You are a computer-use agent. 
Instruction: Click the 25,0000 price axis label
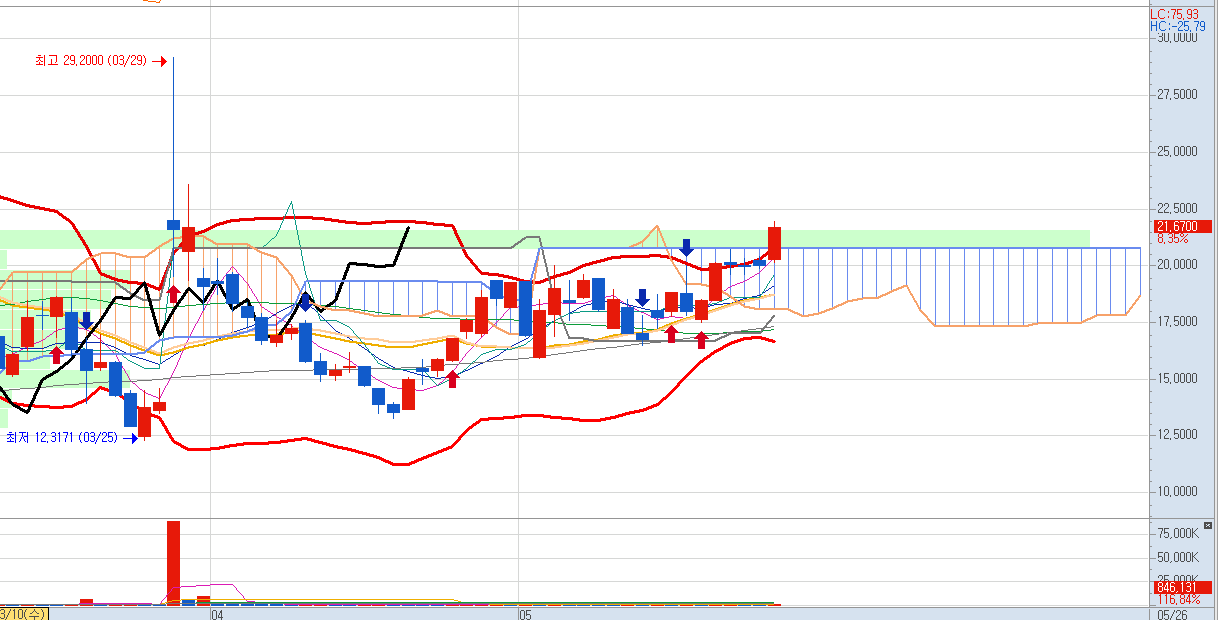pos(1176,152)
